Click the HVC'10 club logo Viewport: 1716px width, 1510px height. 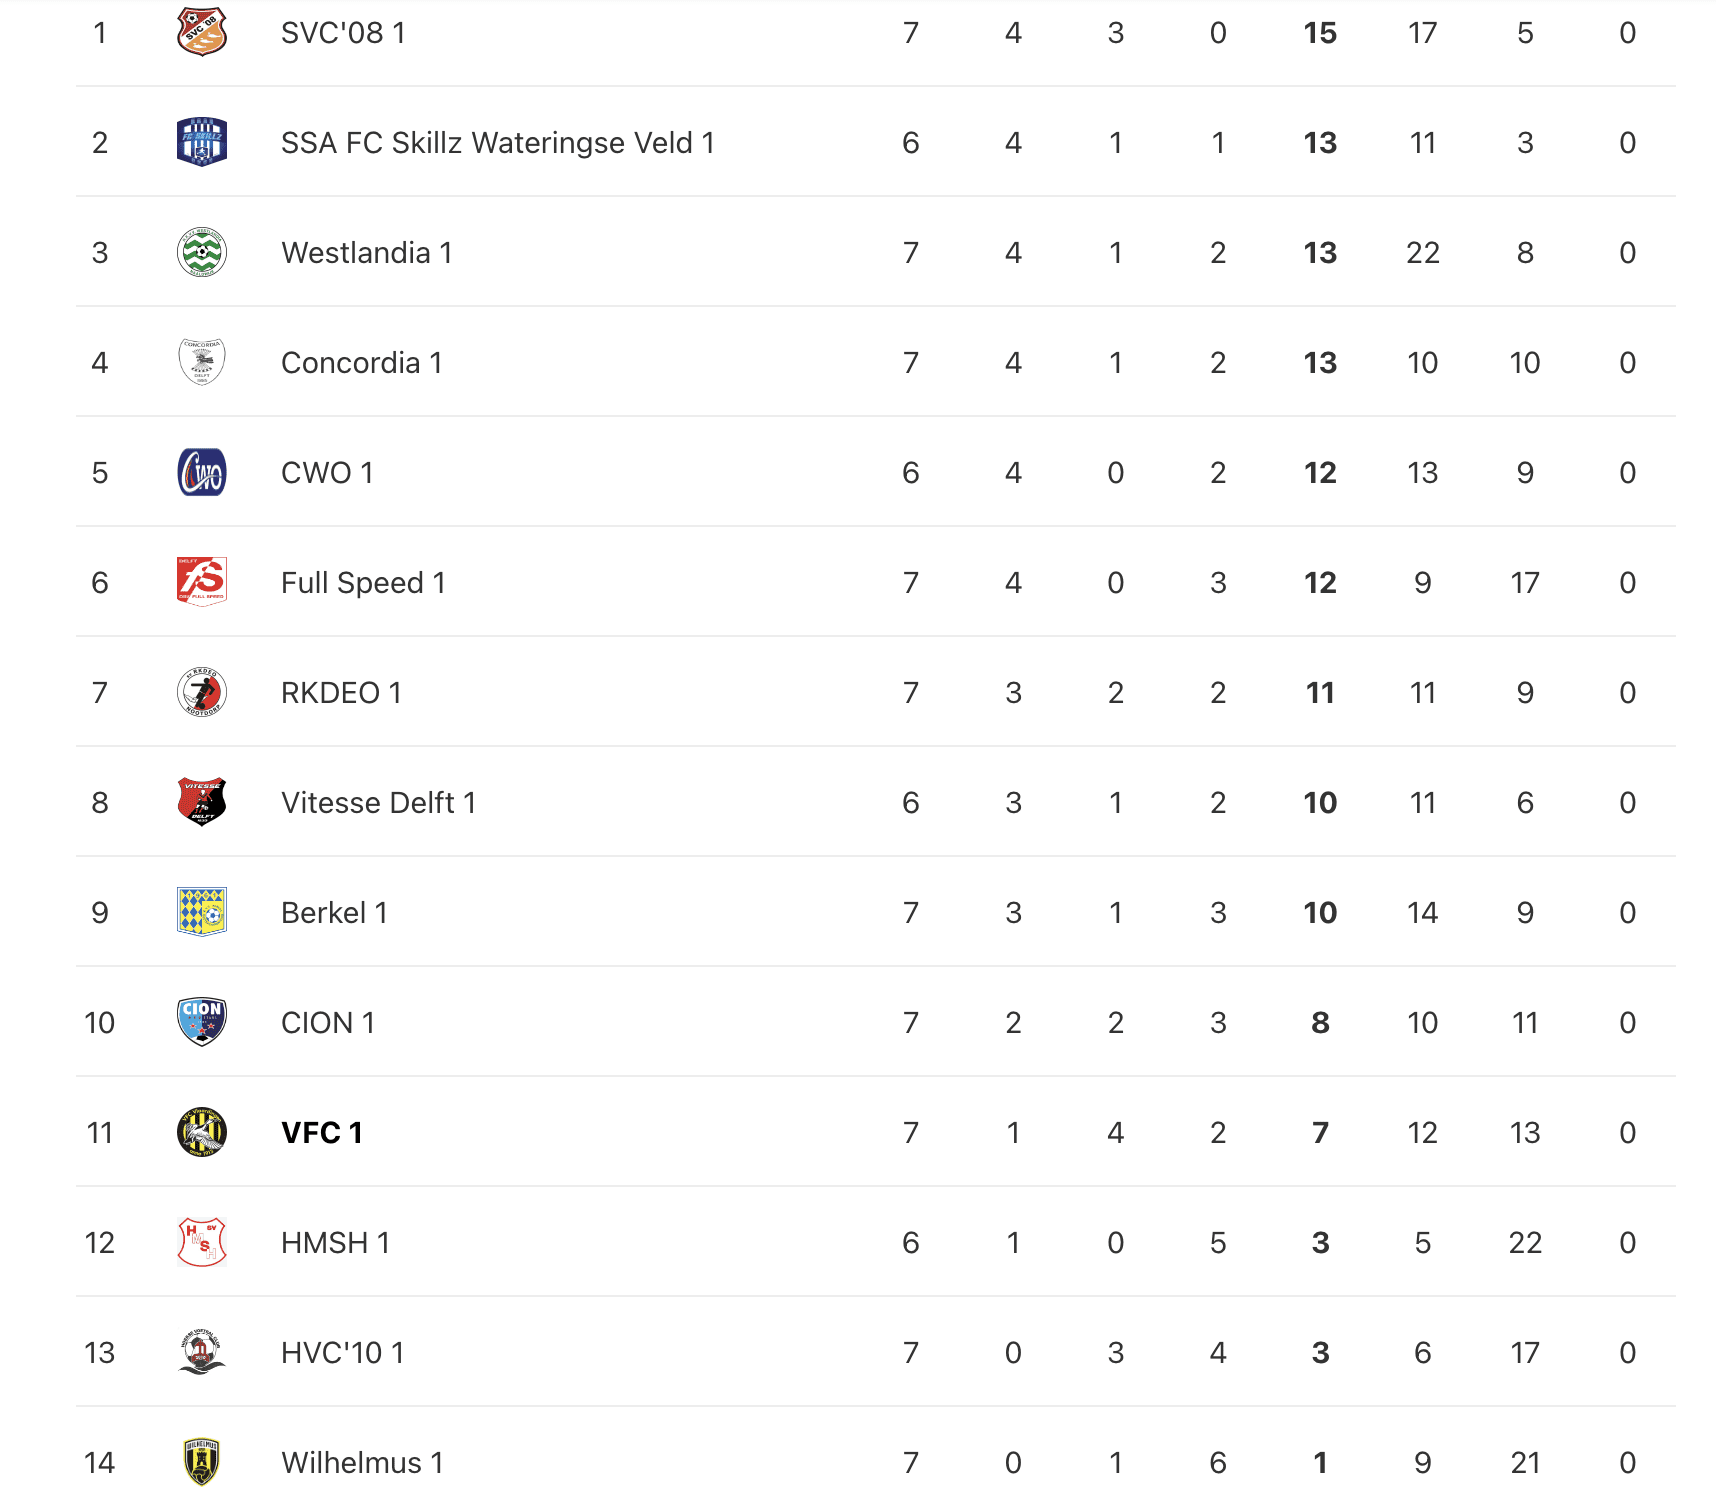[201, 1352]
